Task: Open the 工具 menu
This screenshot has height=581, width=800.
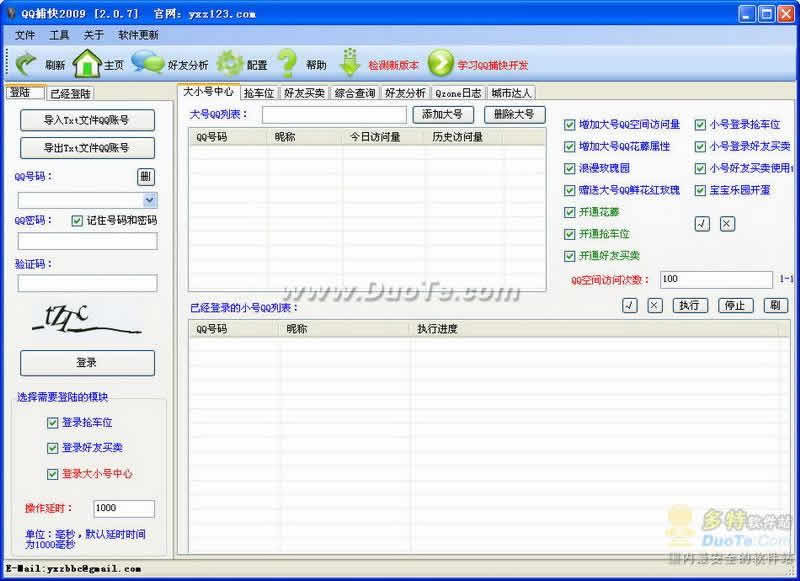Action: [59, 35]
